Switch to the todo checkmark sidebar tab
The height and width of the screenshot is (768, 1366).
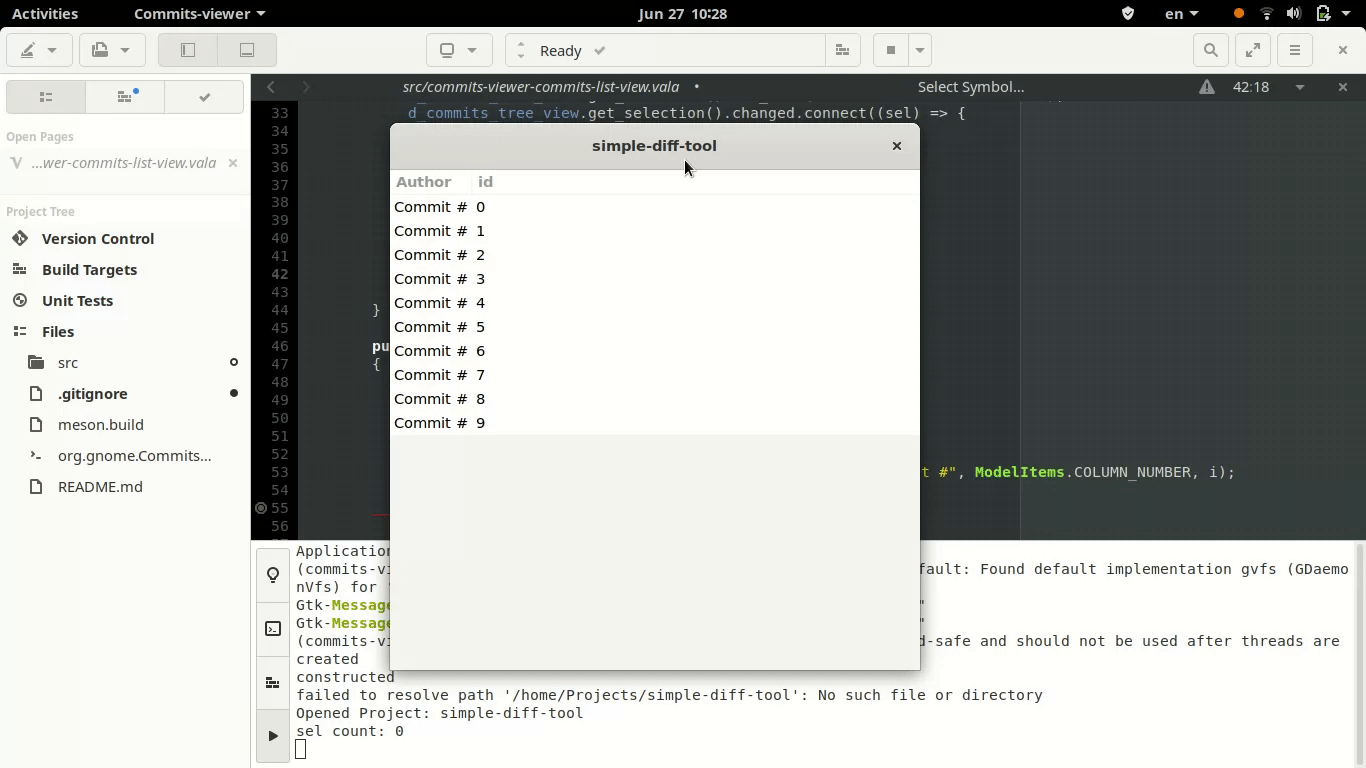coord(204,97)
